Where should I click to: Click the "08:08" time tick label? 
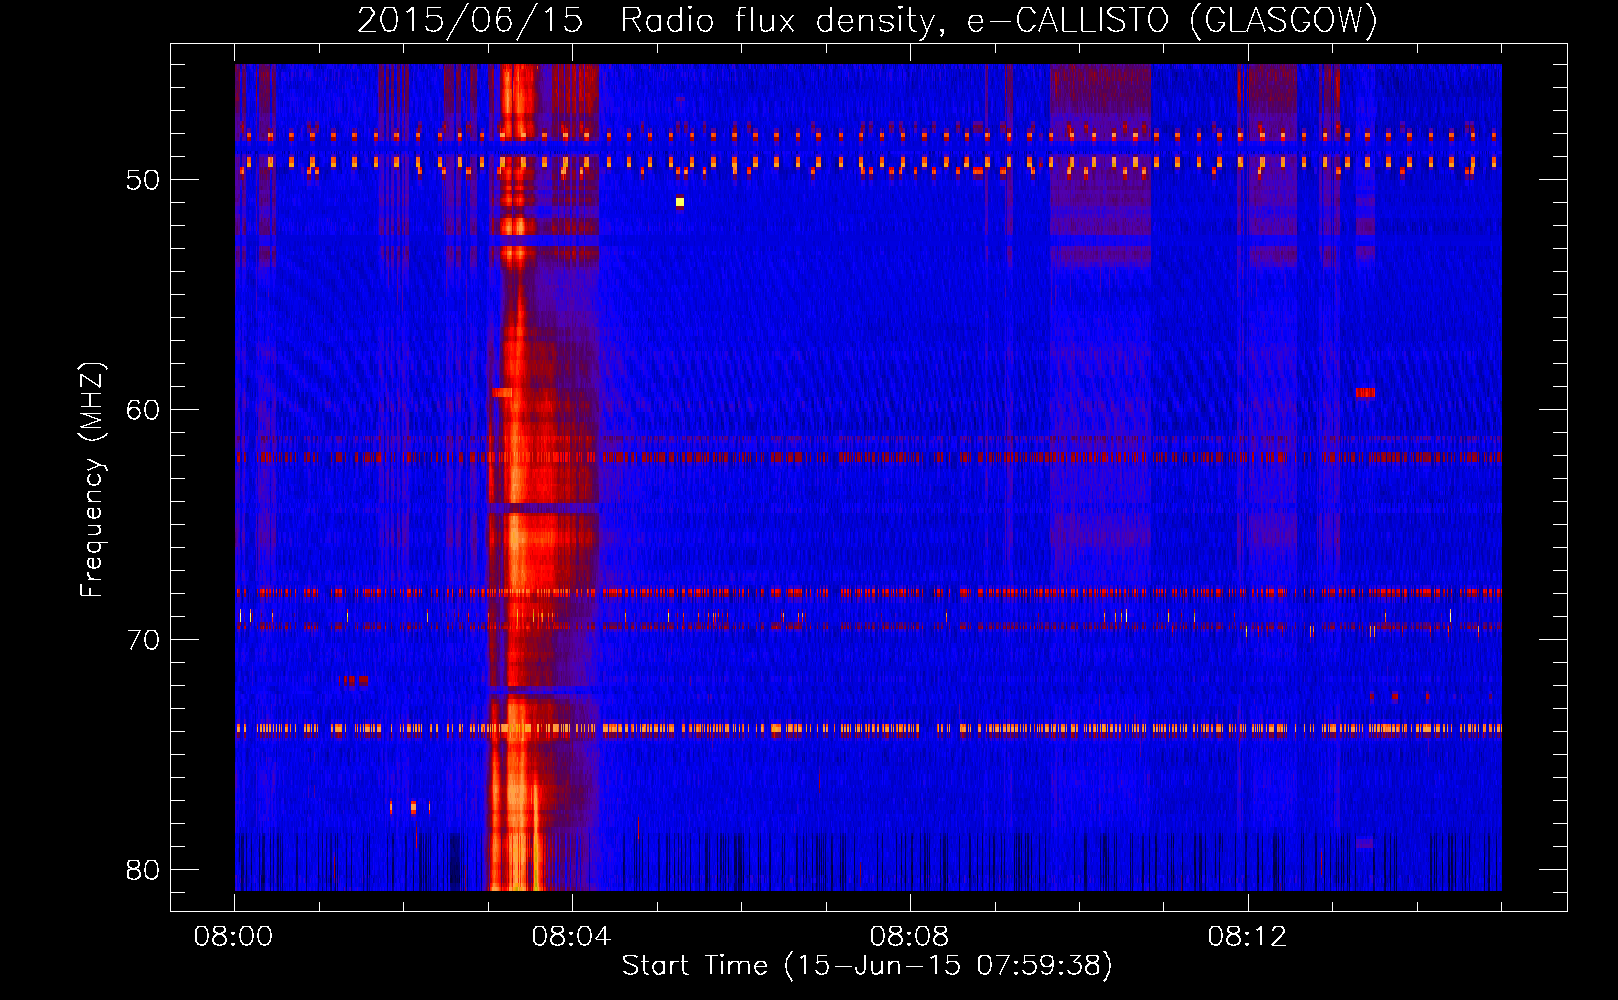point(910,937)
